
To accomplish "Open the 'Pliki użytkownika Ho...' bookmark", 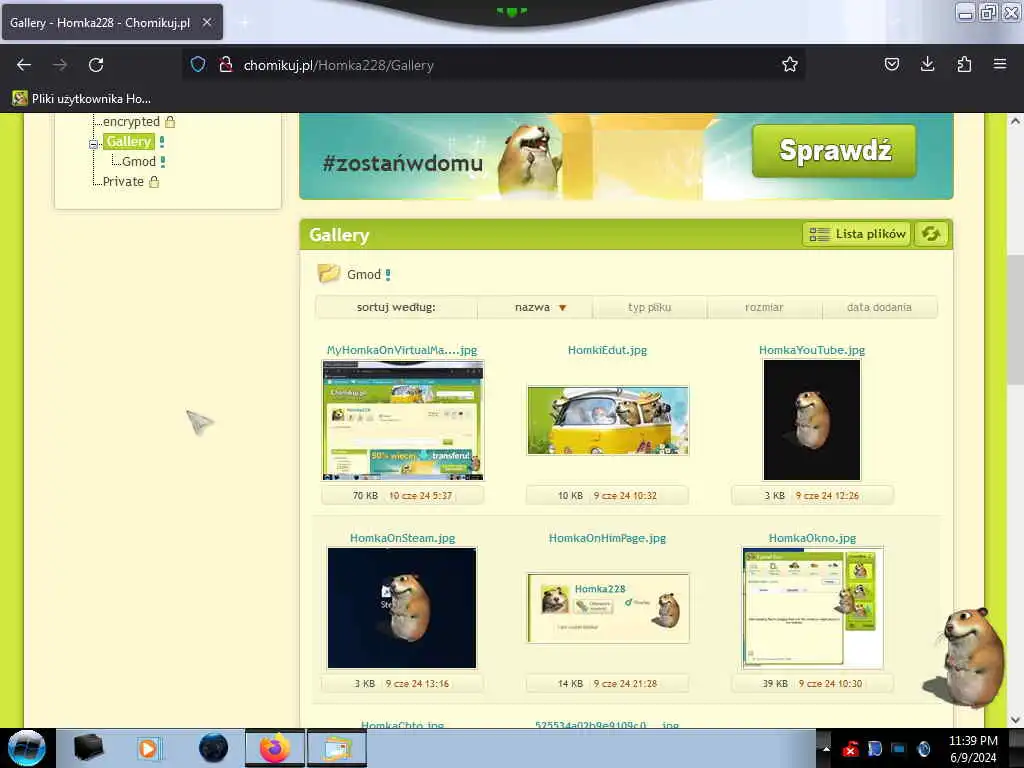I will coord(82,99).
